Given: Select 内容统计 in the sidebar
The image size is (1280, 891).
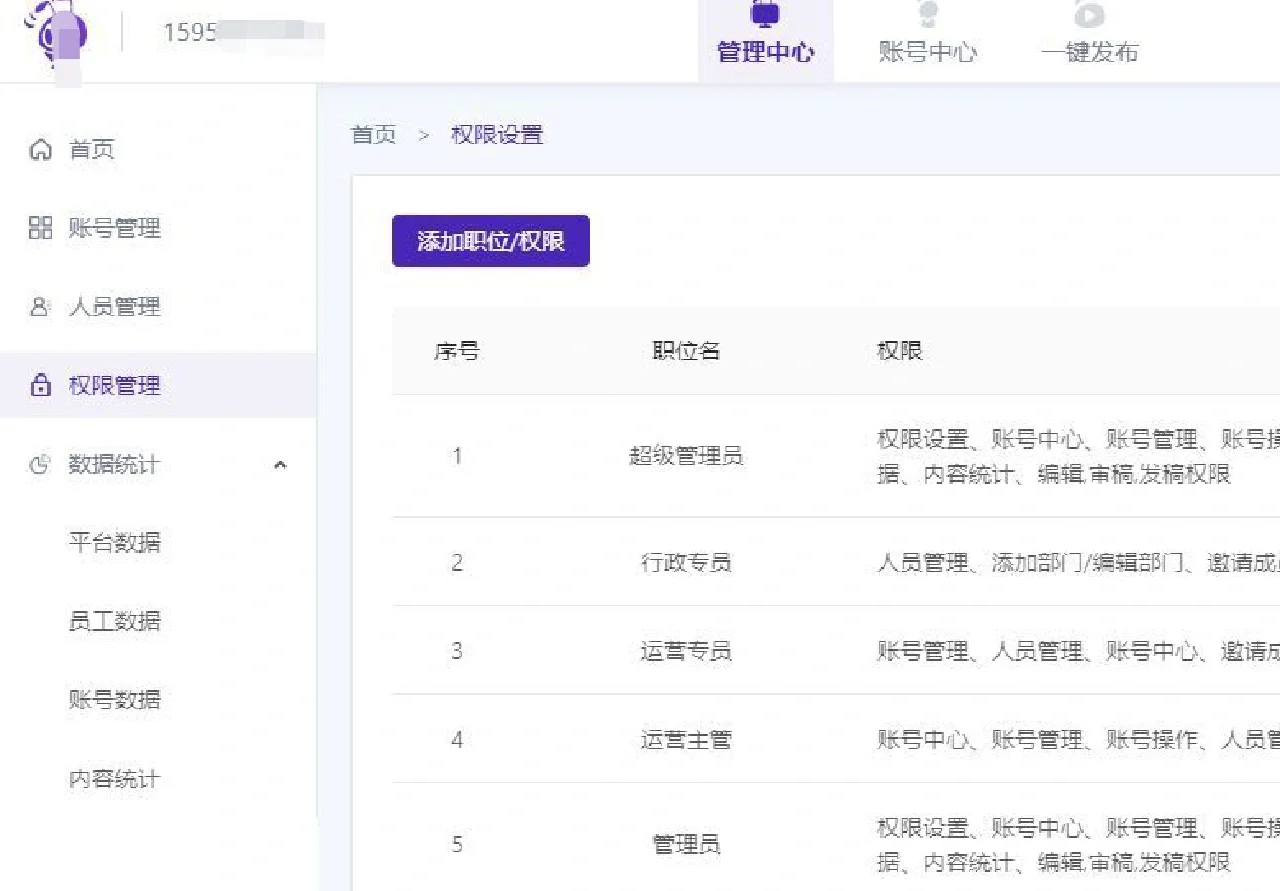Looking at the screenshot, I should click(116, 779).
